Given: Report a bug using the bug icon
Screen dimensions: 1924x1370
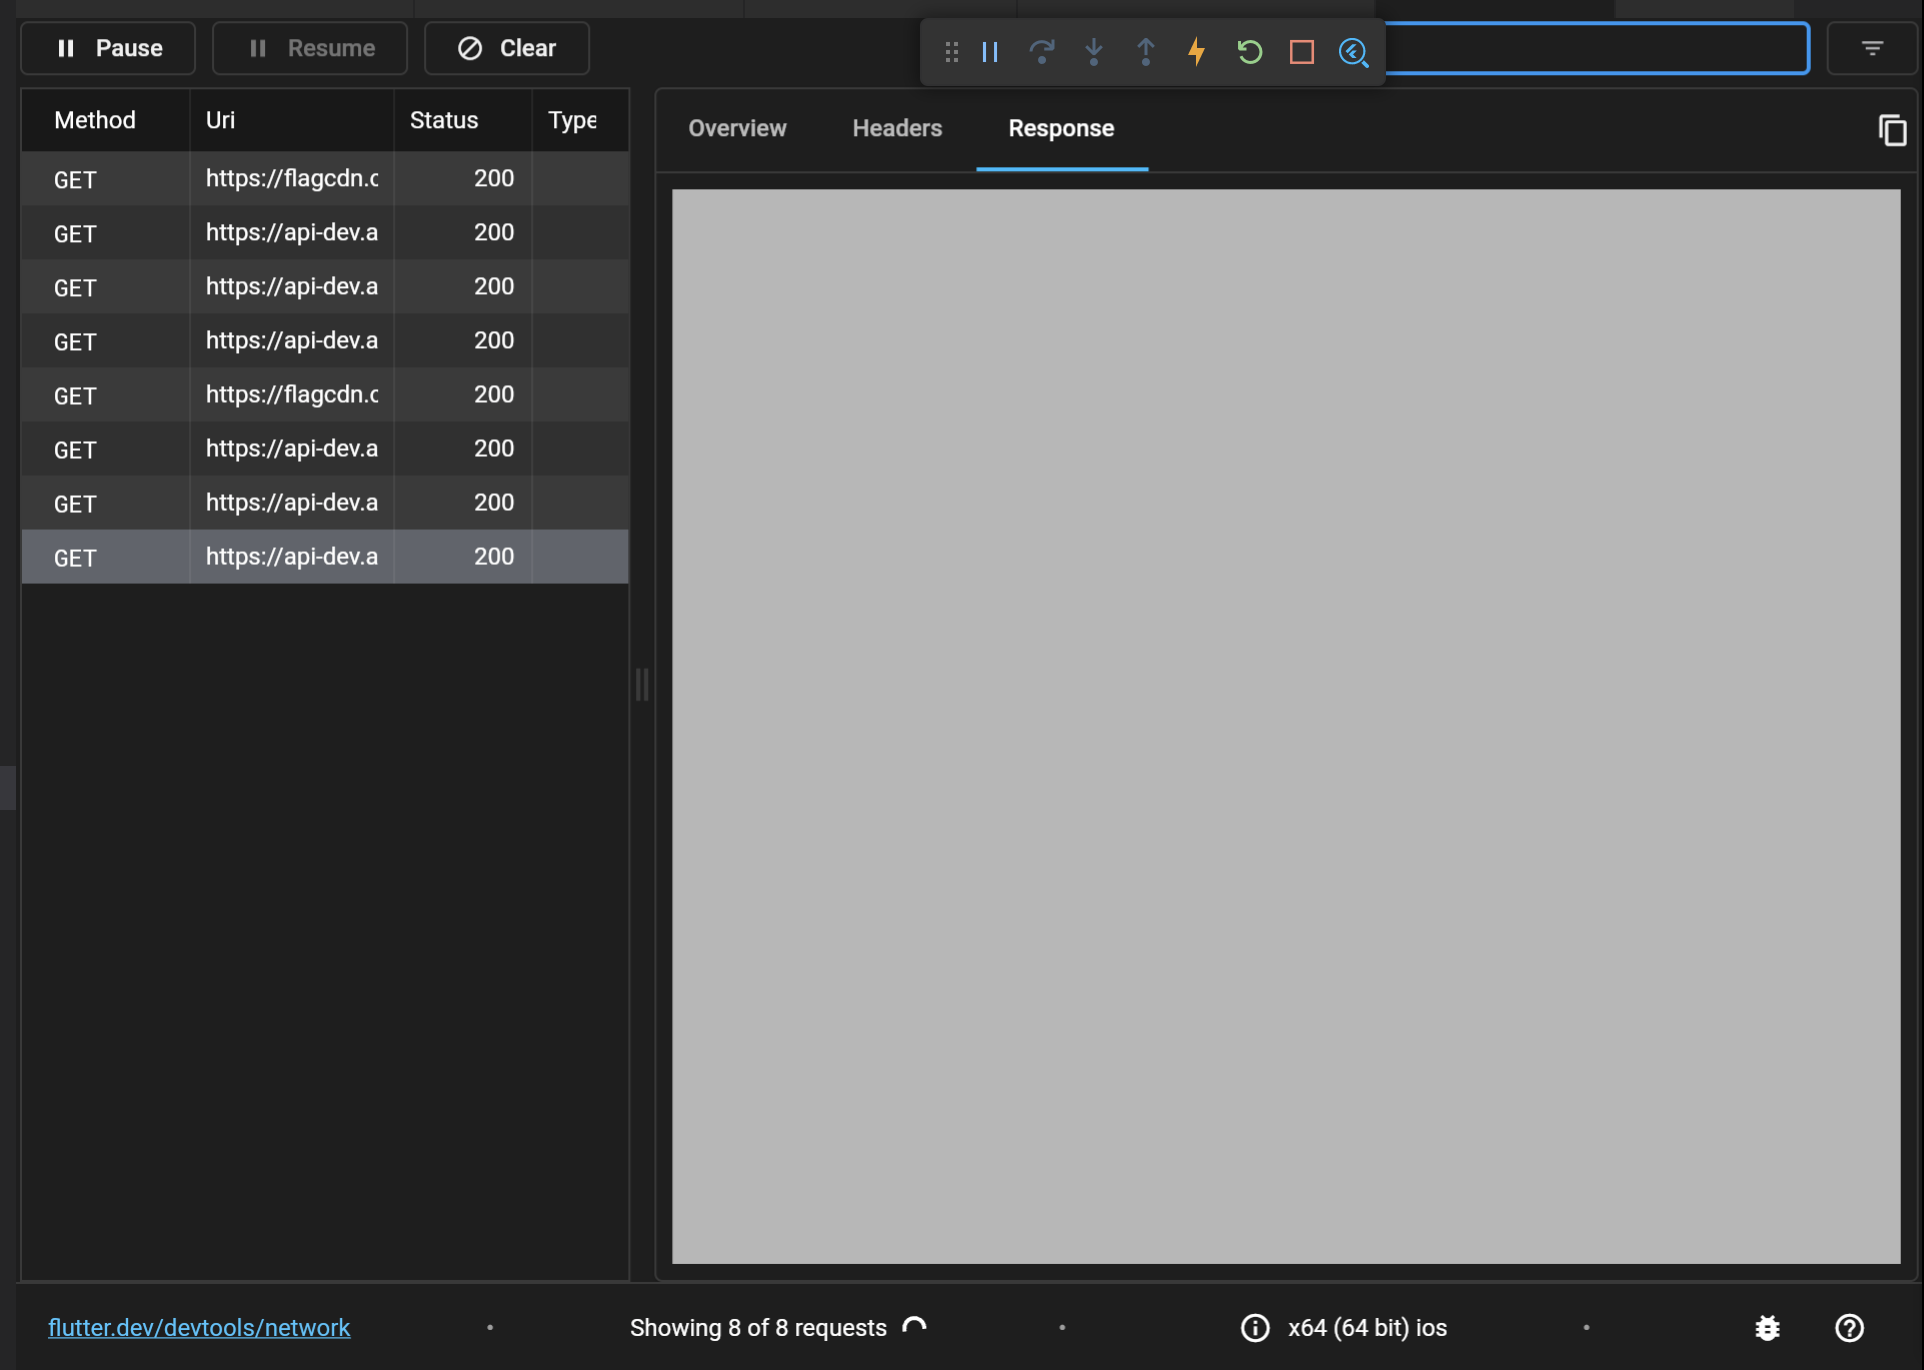Looking at the screenshot, I should [1768, 1328].
